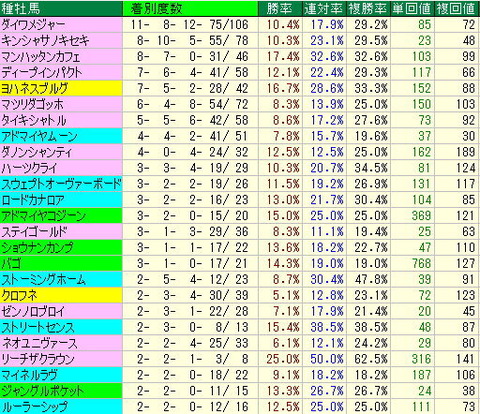The height and width of the screenshot is (414, 480).
Task: Click 単回値 111 in ルーラーシップ row
Action: [421, 407]
